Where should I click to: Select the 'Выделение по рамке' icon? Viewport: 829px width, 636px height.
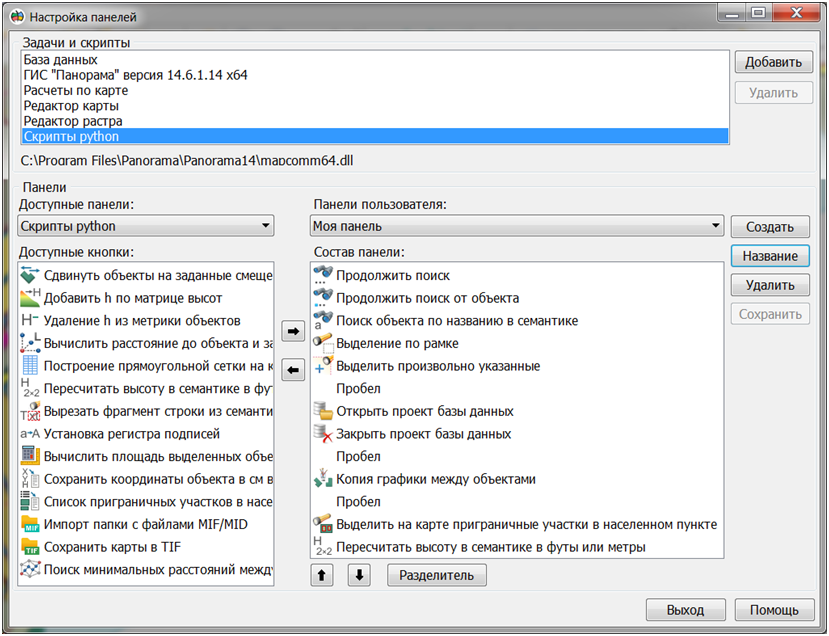click(x=323, y=343)
